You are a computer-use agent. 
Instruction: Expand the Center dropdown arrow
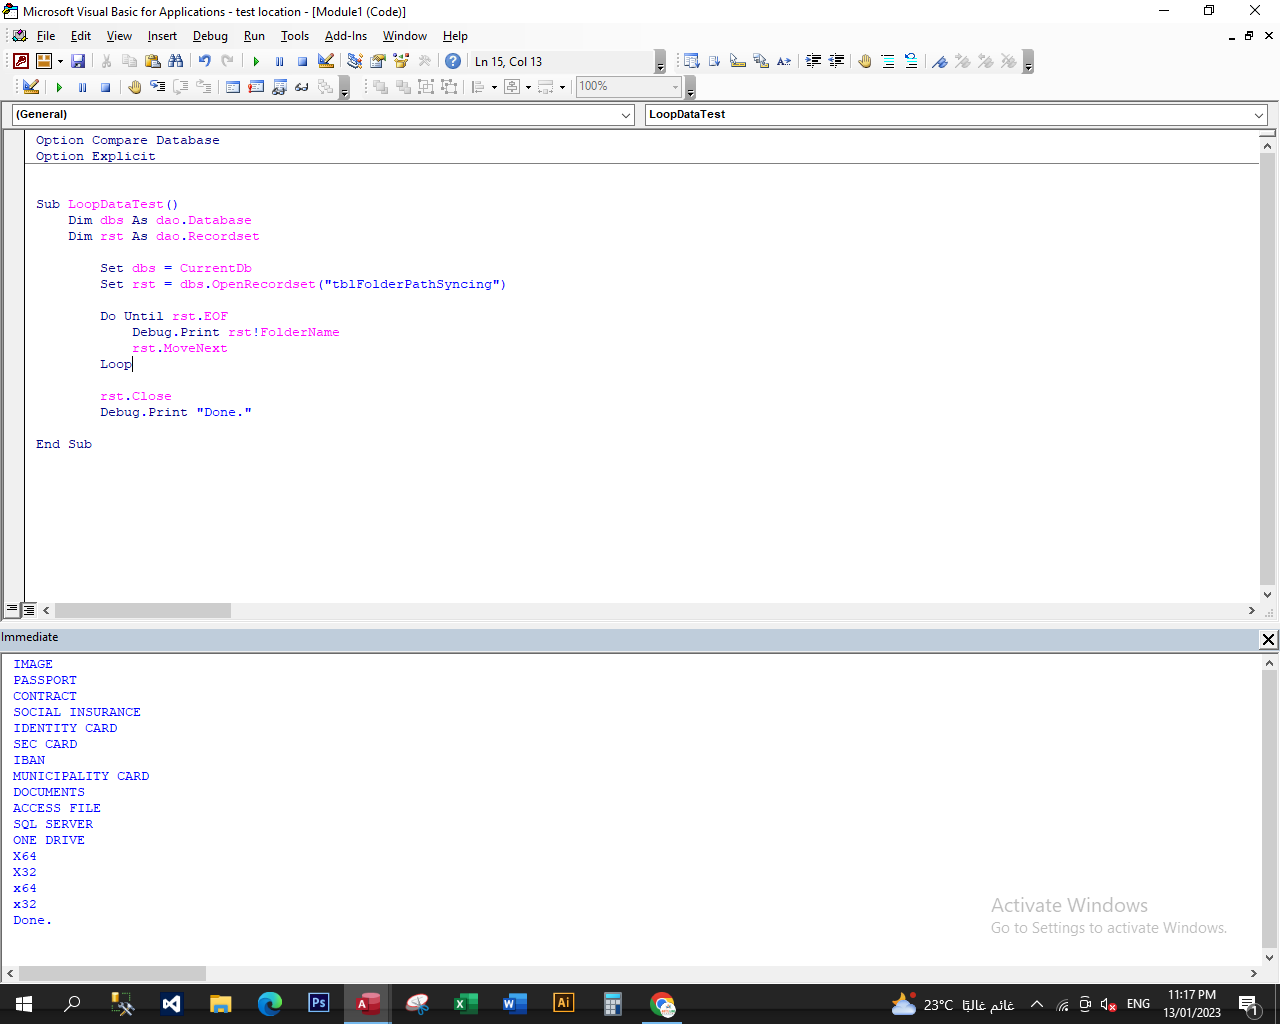528,87
